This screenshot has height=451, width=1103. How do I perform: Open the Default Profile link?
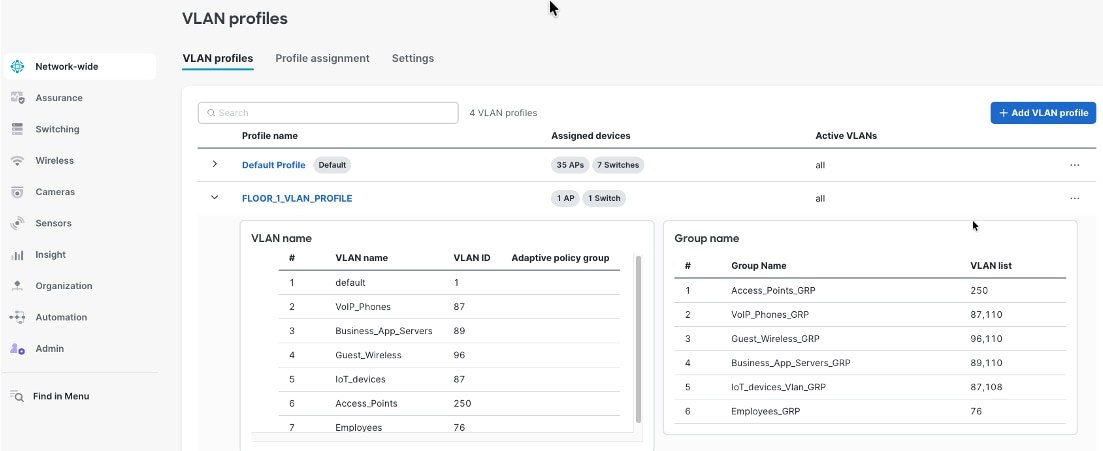click(273, 165)
